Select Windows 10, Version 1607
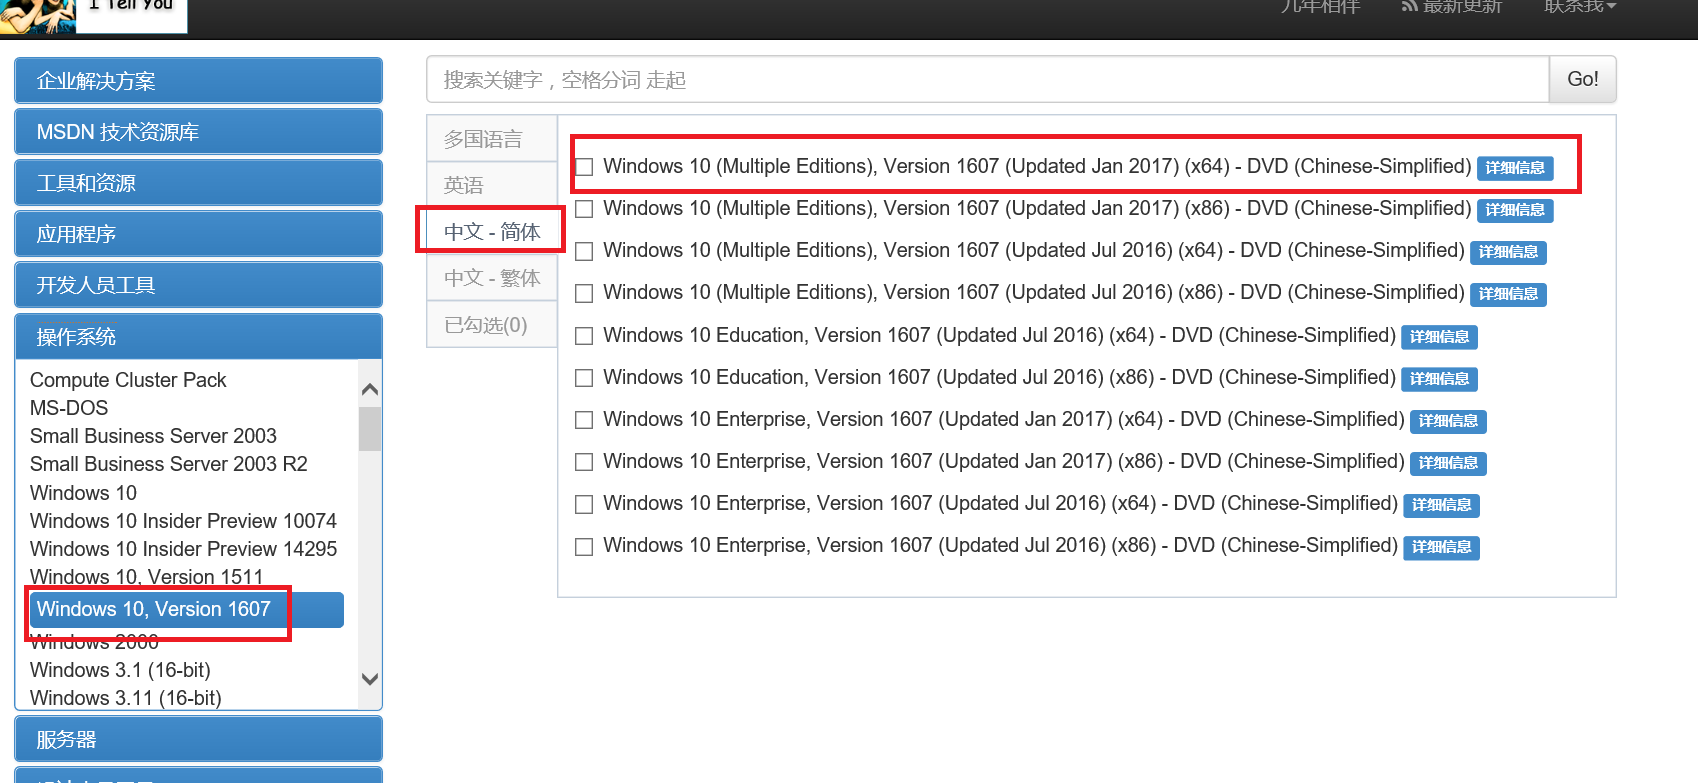Viewport: 1698px width, 783px height. coord(187,609)
